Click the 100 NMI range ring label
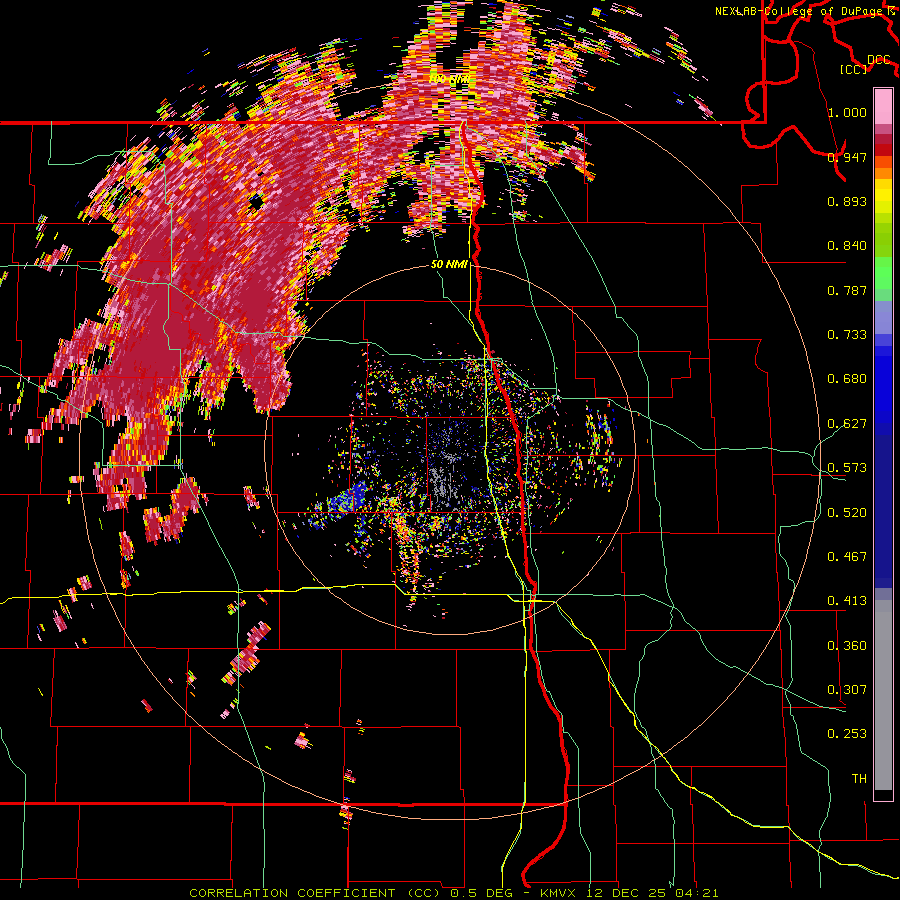The image size is (900, 900). (x=449, y=79)
